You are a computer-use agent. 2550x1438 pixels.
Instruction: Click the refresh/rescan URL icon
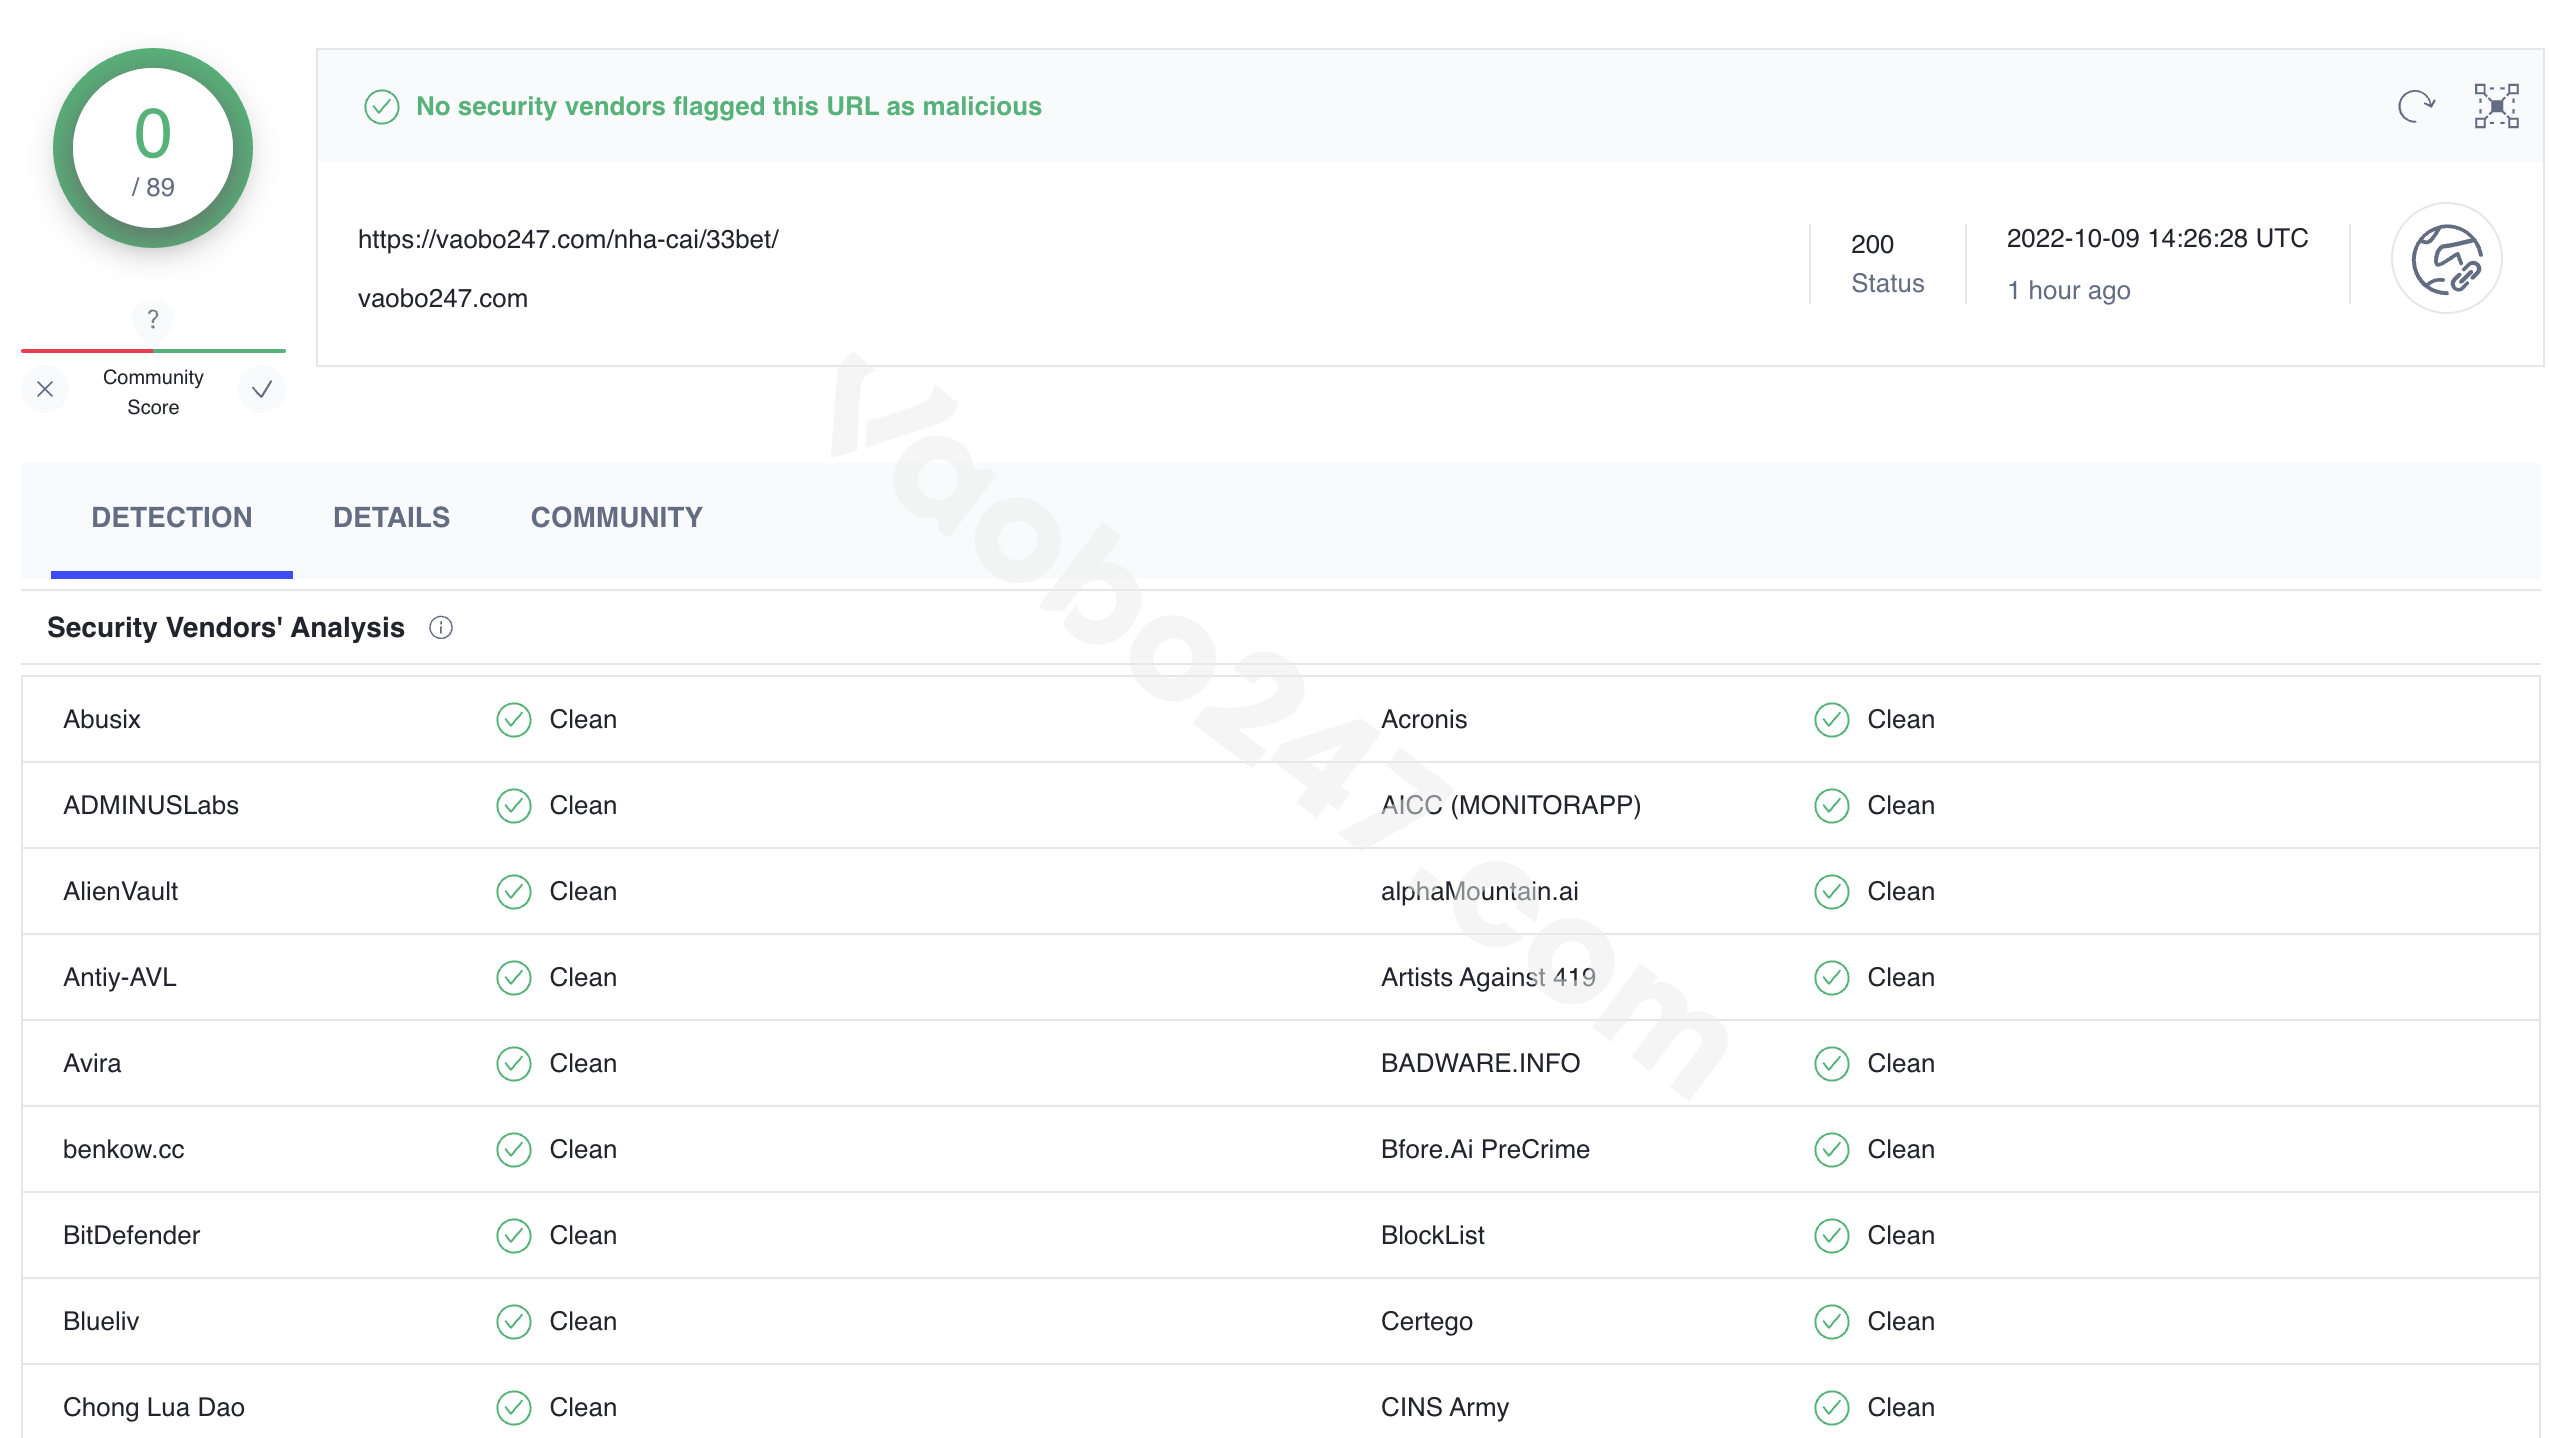tap(2415, 105)
